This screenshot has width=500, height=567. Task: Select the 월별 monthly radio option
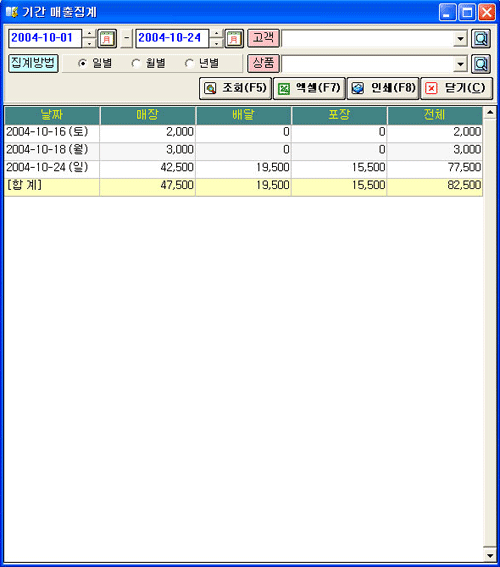148,64
